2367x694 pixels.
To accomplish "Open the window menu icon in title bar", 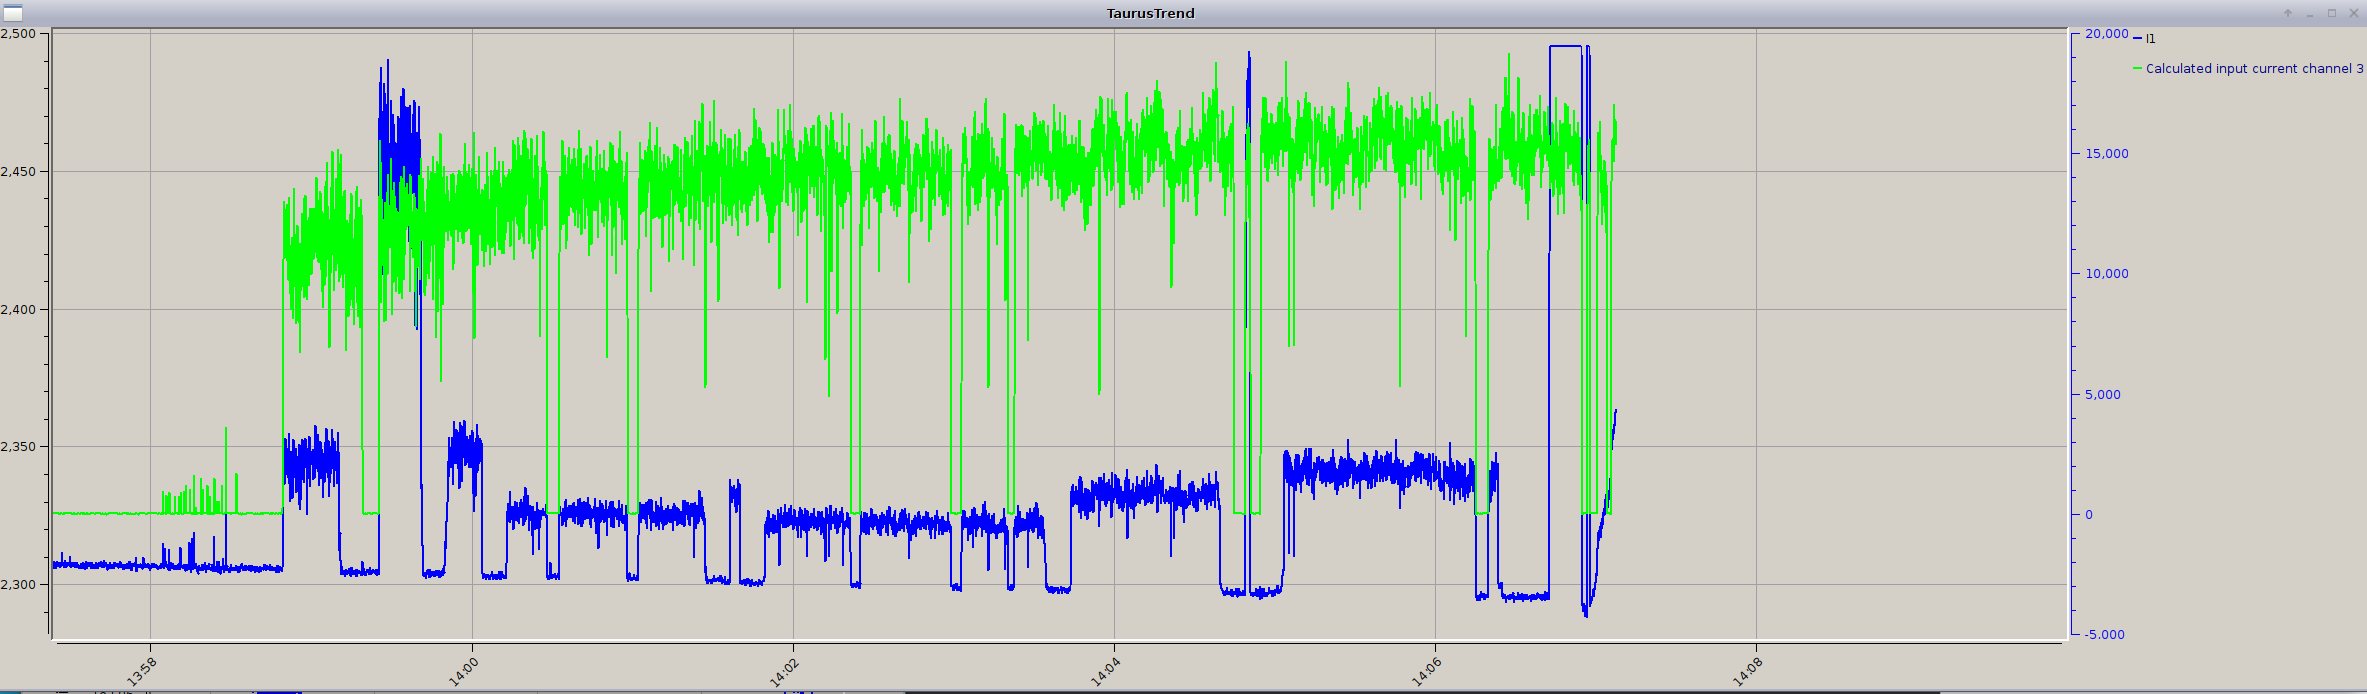I will pyautogui.click(x=13, y=13).
